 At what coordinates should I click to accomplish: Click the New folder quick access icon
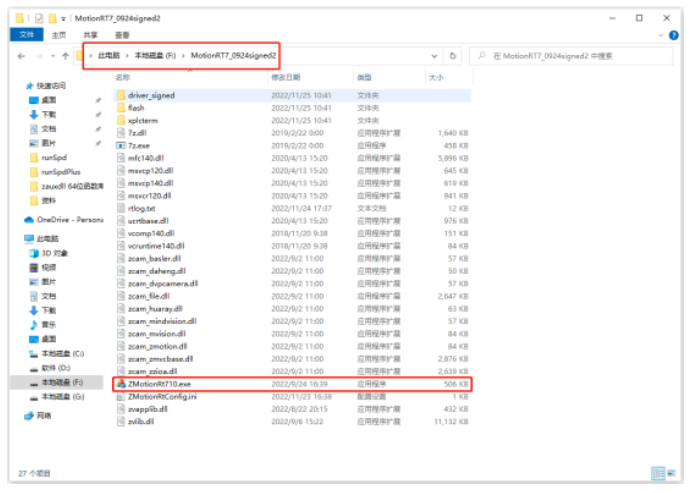[x=53, y=18]
